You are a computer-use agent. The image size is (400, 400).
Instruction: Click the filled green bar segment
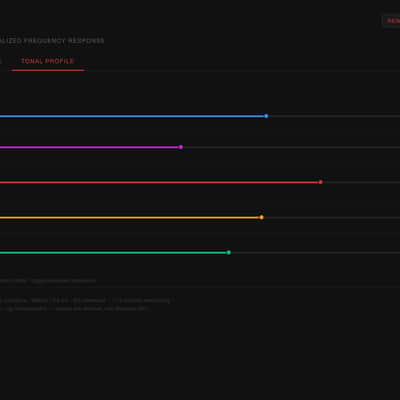point(114,253)
